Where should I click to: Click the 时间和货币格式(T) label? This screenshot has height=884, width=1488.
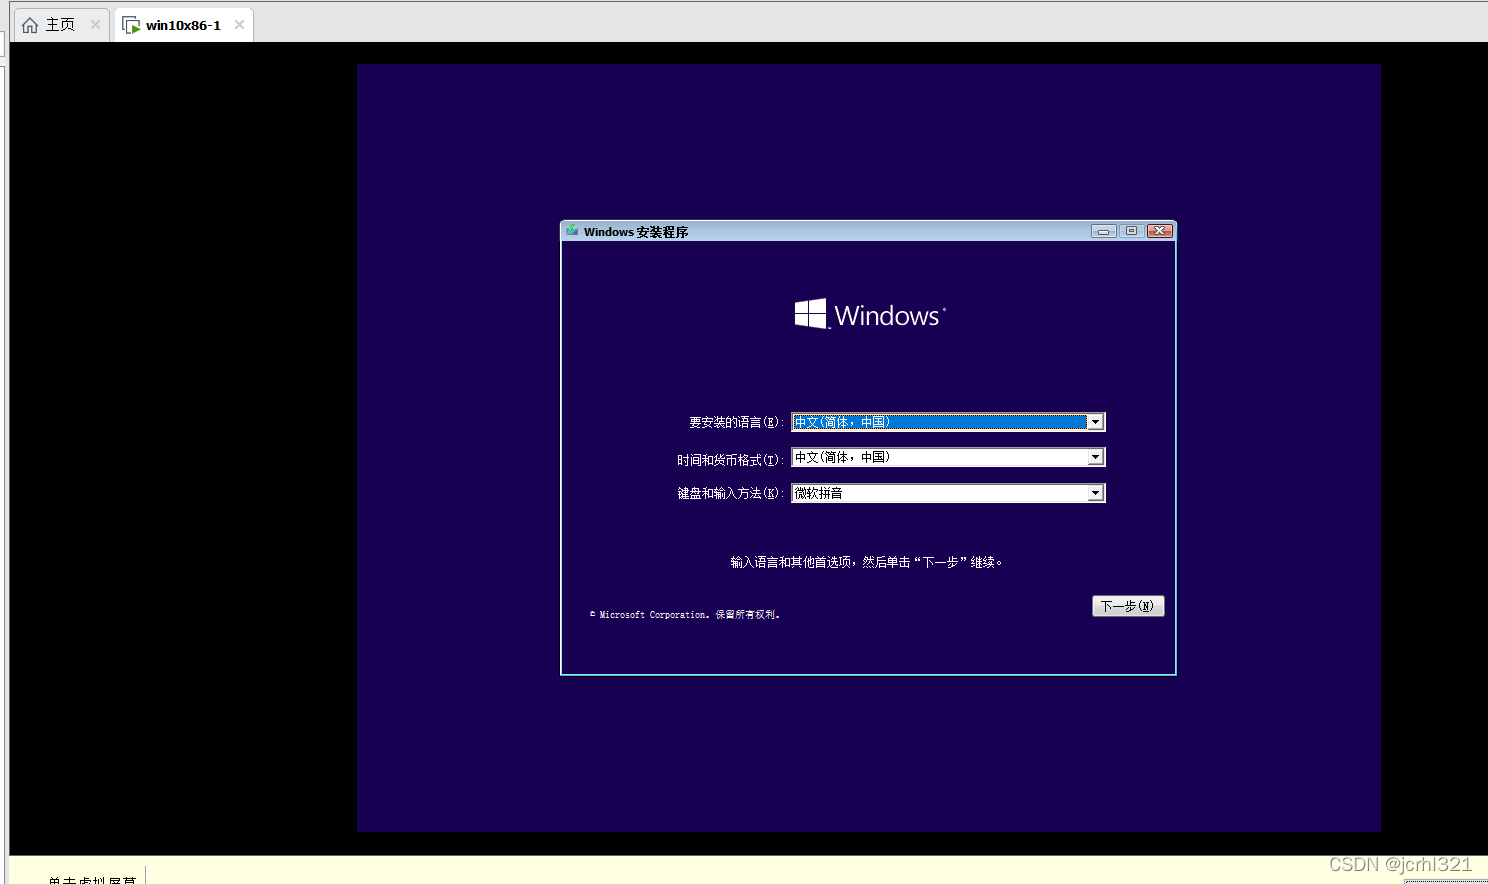coord(730,460)
